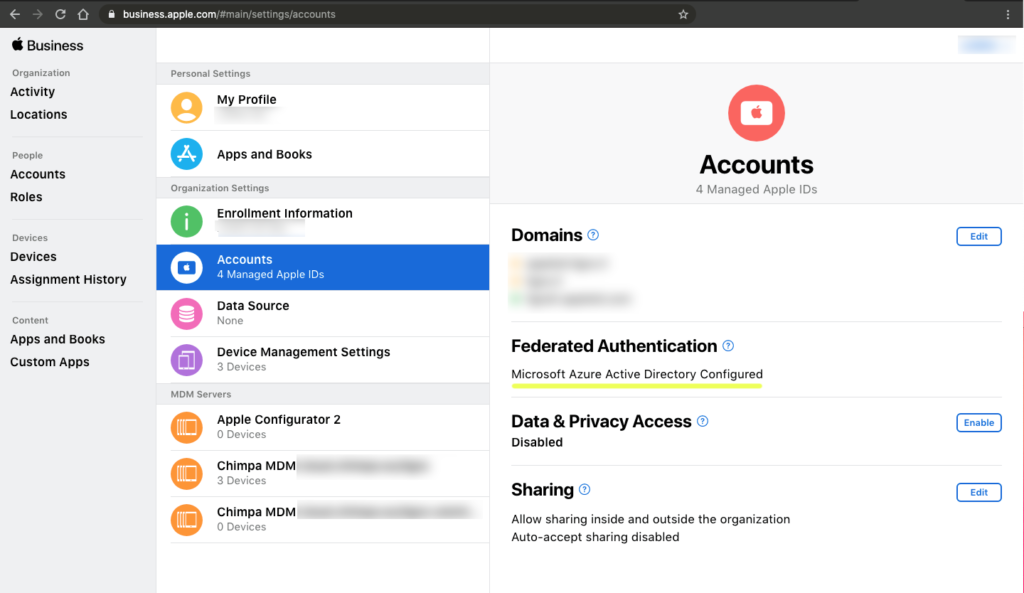Screen dimensions: 1024x593
Task: Open Apps and Books under Content
Action: coord(57,340)
